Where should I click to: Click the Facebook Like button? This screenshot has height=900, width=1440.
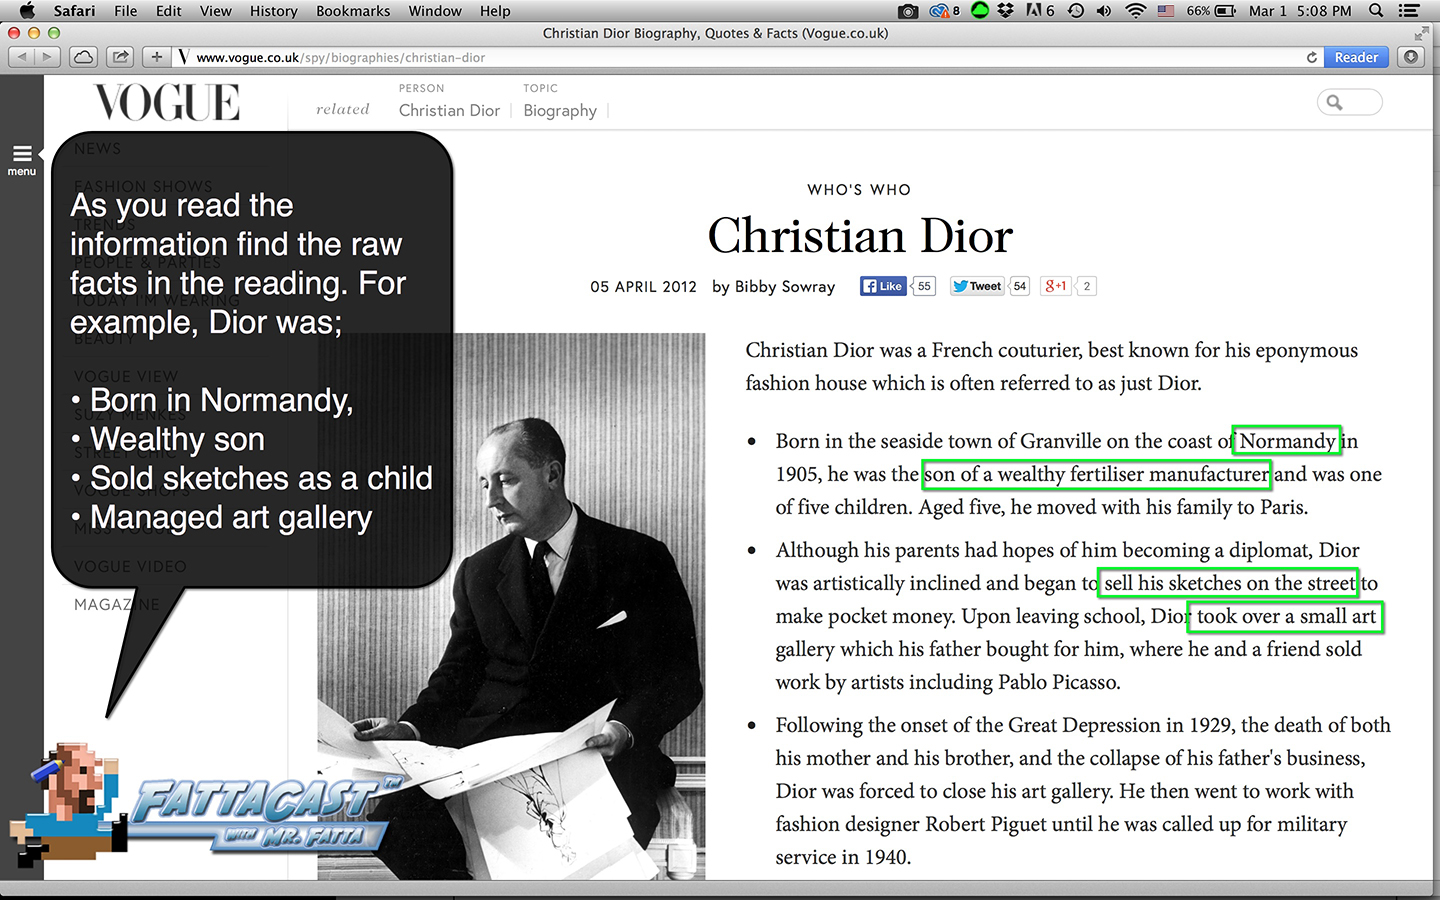(883, 286)
